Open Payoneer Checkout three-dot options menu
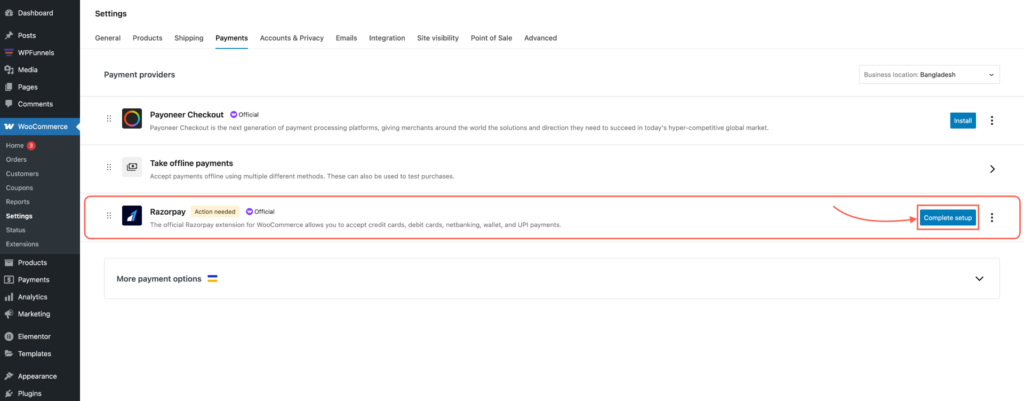The width and height of the screenshot is (1024, 401). tap(992, 120)
